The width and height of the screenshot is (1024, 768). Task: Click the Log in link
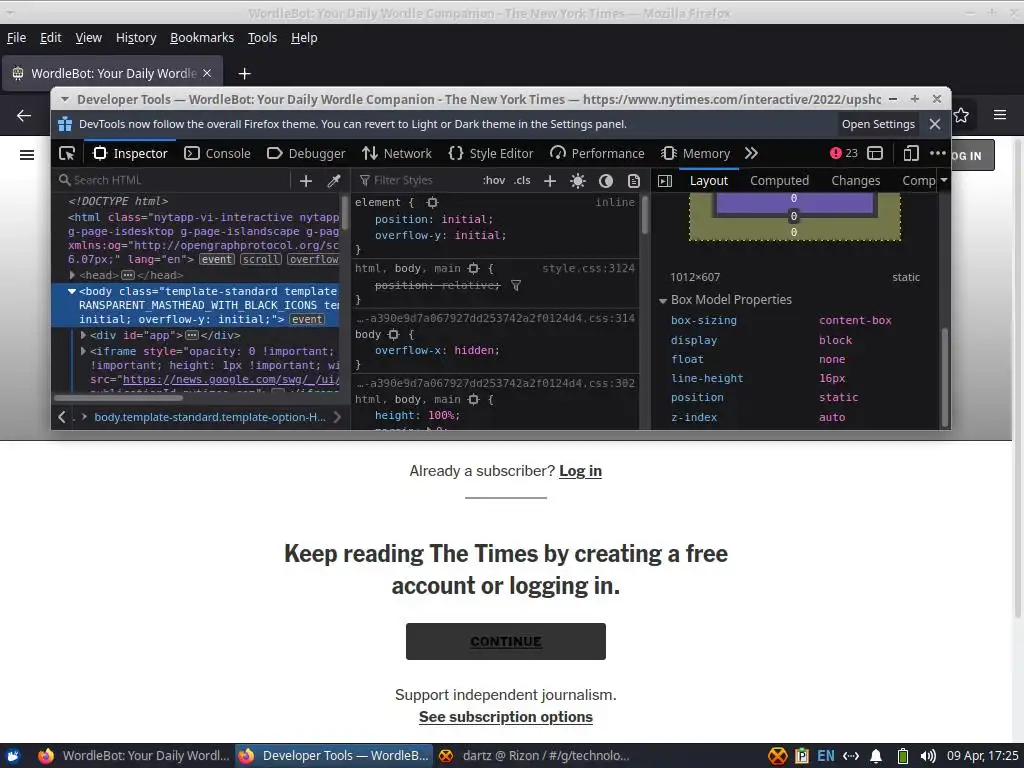tap(581, 471)
